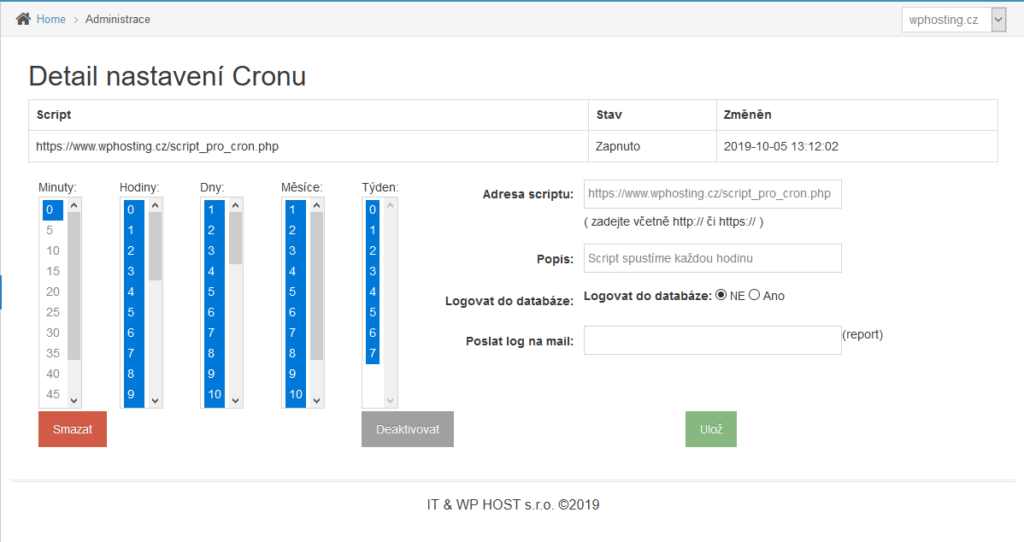Click the green Ulož save button
Viewport: 1024px width, 542px height.
click(711, 429)
